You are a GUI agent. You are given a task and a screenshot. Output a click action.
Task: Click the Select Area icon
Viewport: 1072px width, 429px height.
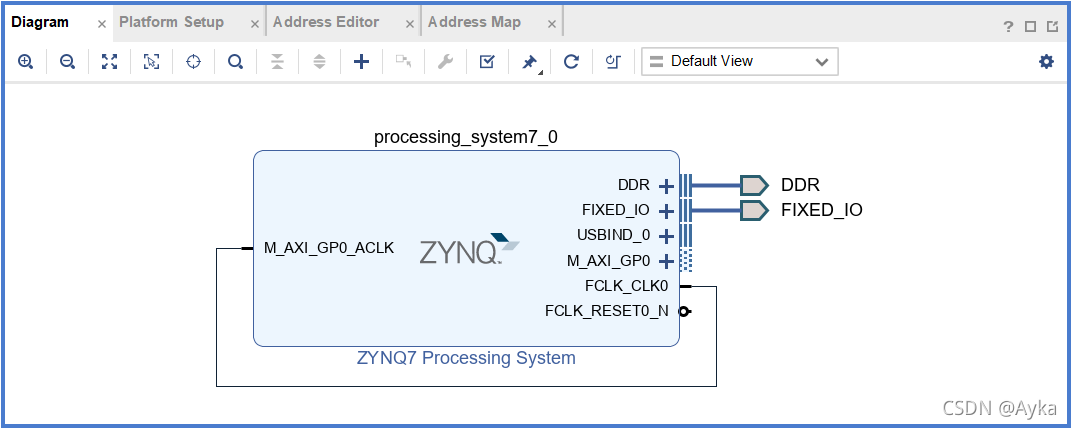(151, 62)
